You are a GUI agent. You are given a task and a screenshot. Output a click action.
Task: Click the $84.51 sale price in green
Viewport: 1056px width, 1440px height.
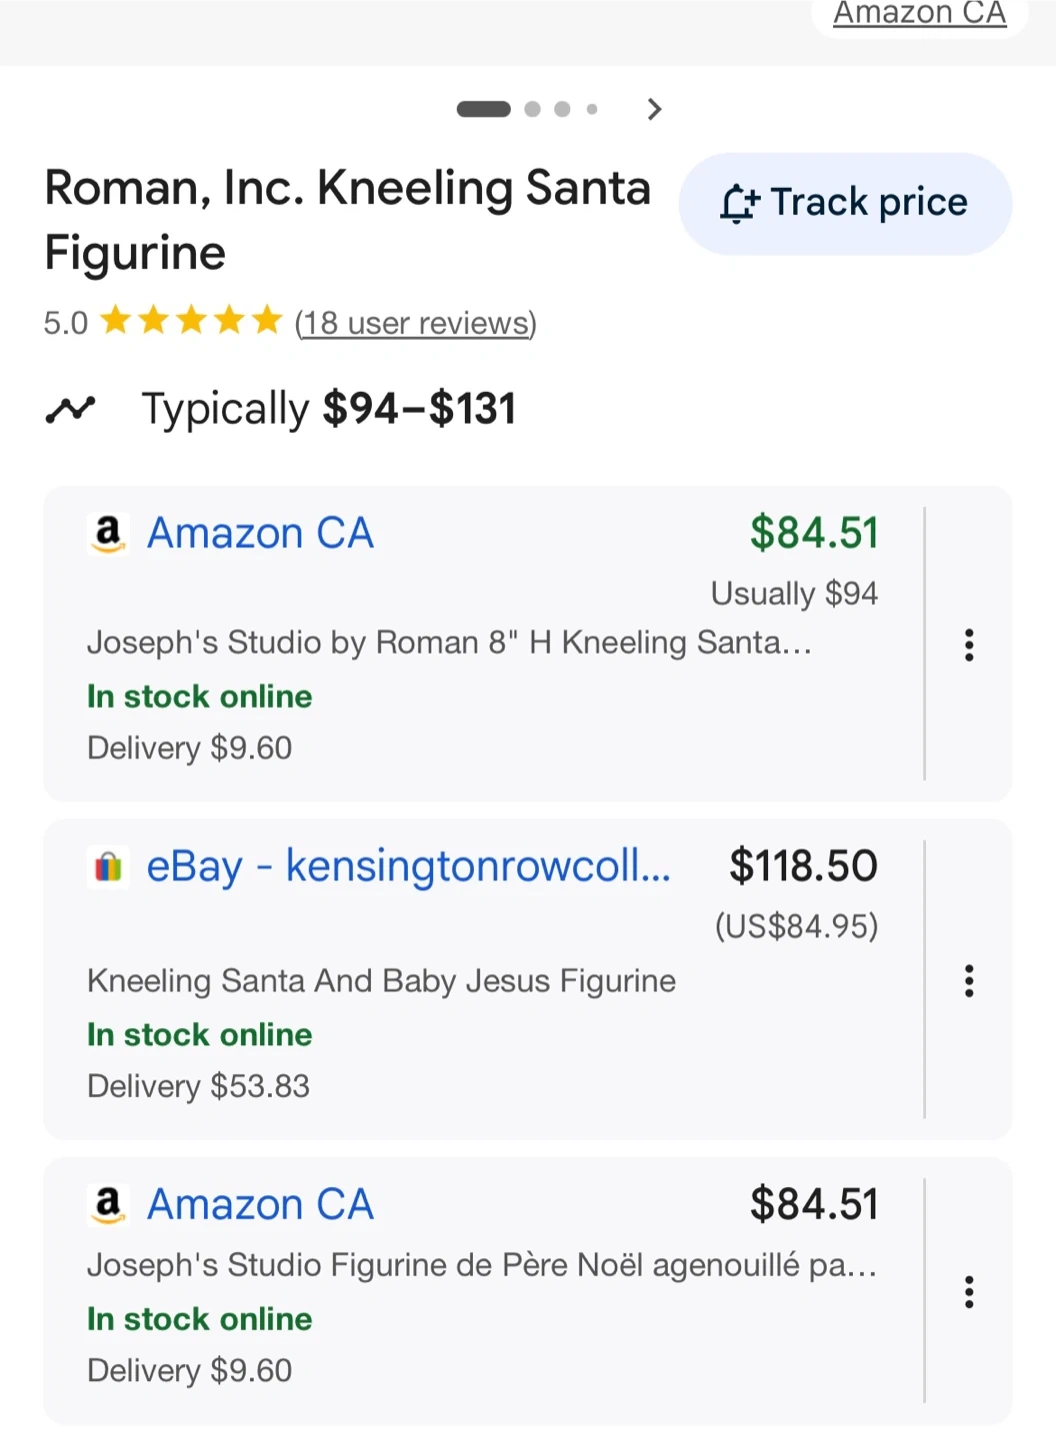814,533
